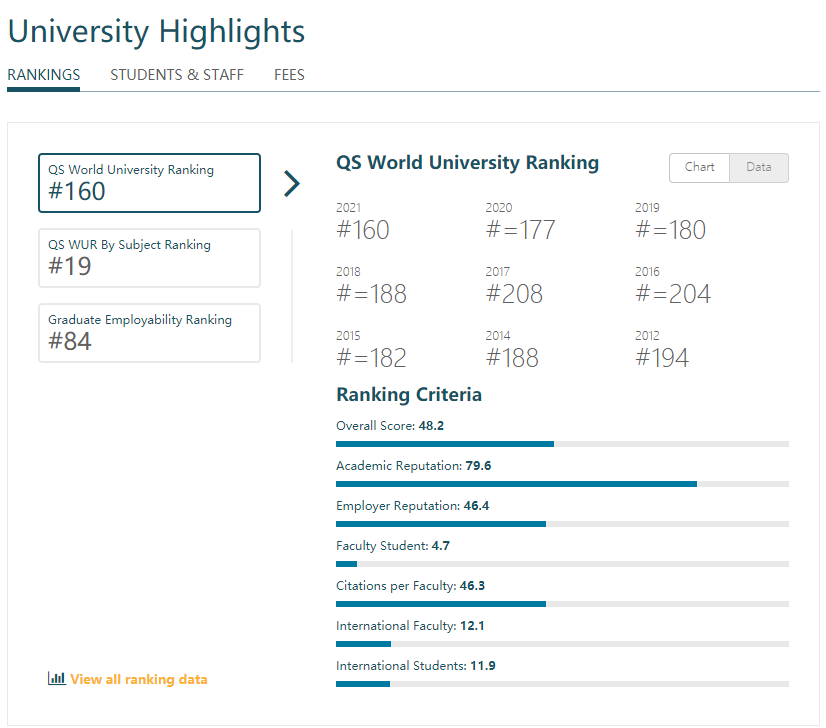The width and height of the screenshot is (826, 728).
Task: Click the 2015 rank #=182
Action: point(371,358)
